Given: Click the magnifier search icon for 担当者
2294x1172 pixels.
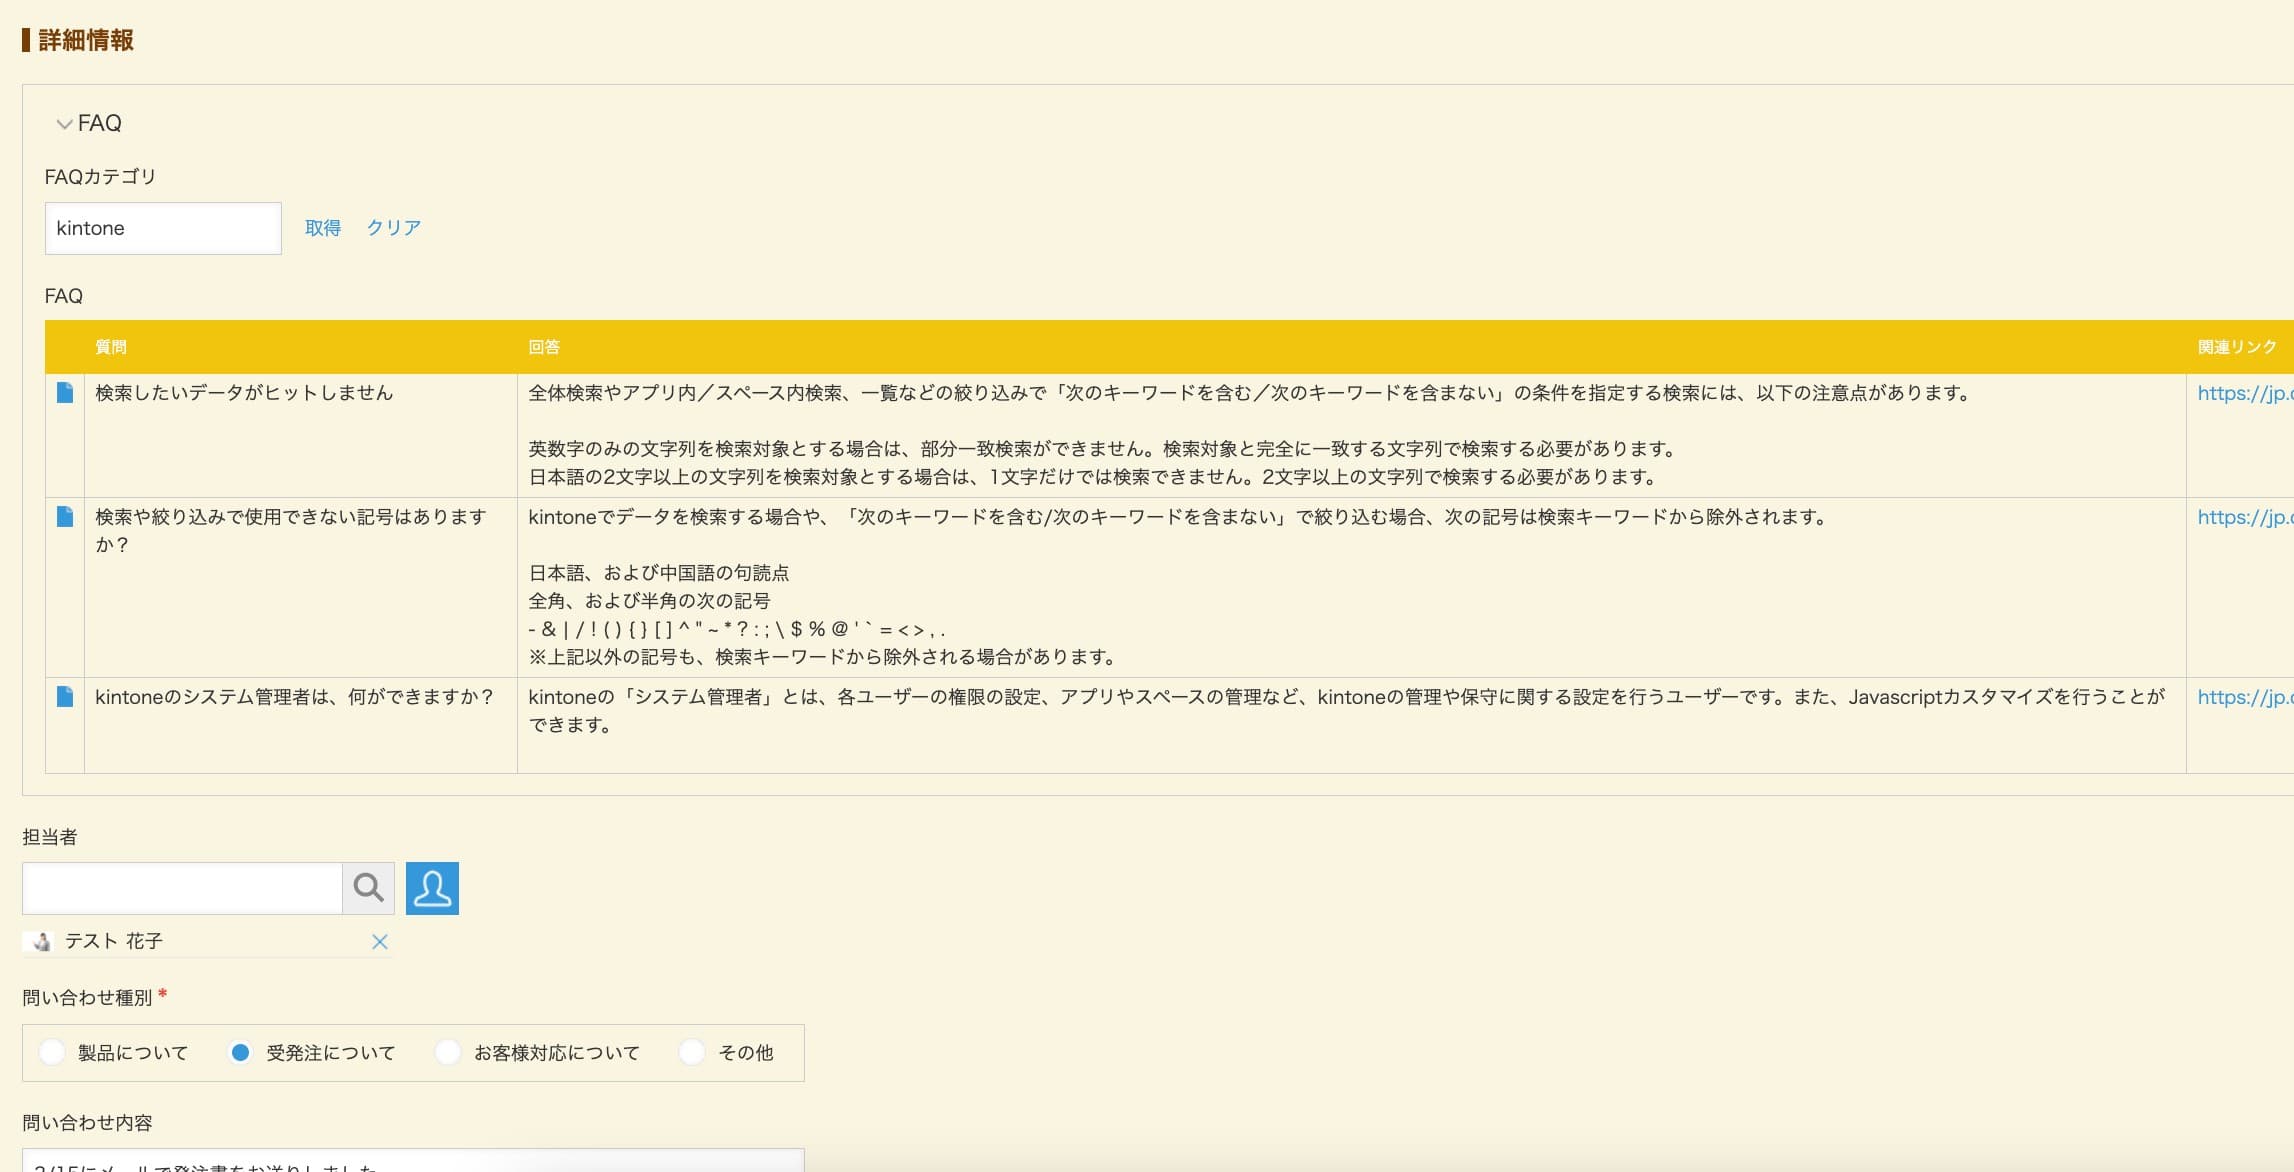Looking at the screenshot, I should (368, 888).
